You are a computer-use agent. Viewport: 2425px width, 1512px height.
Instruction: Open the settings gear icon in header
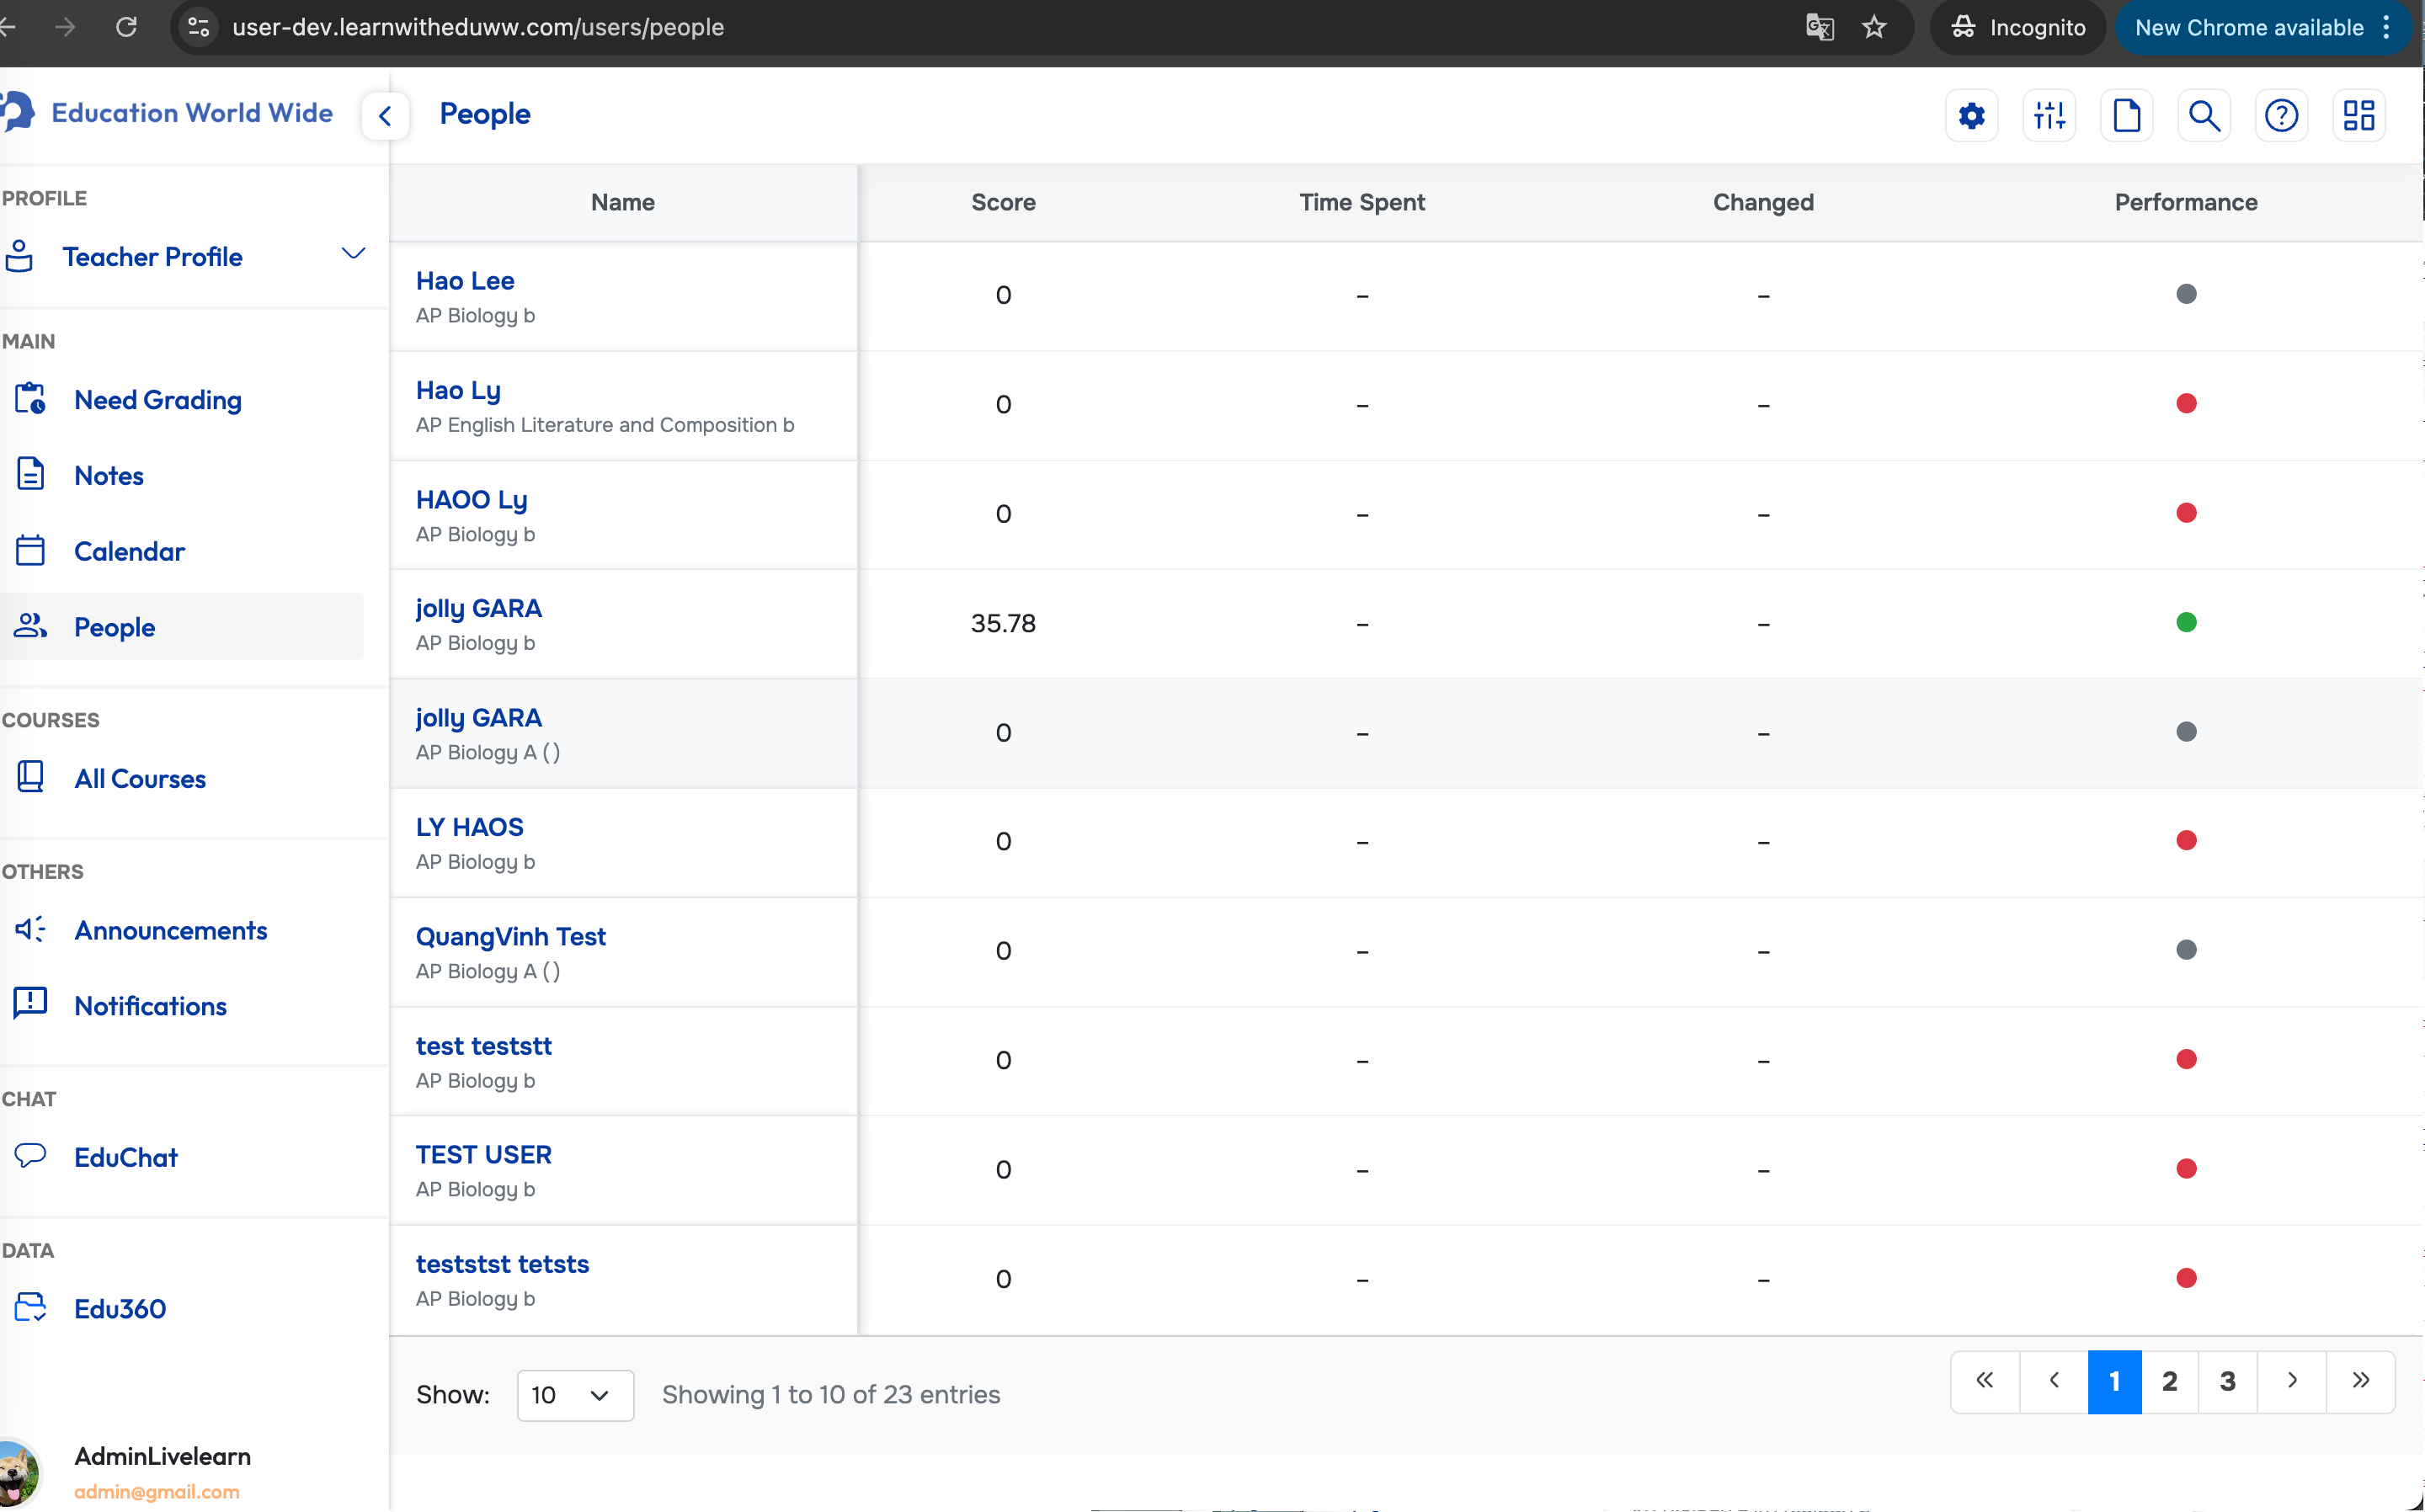click(x=1971, y=116)
